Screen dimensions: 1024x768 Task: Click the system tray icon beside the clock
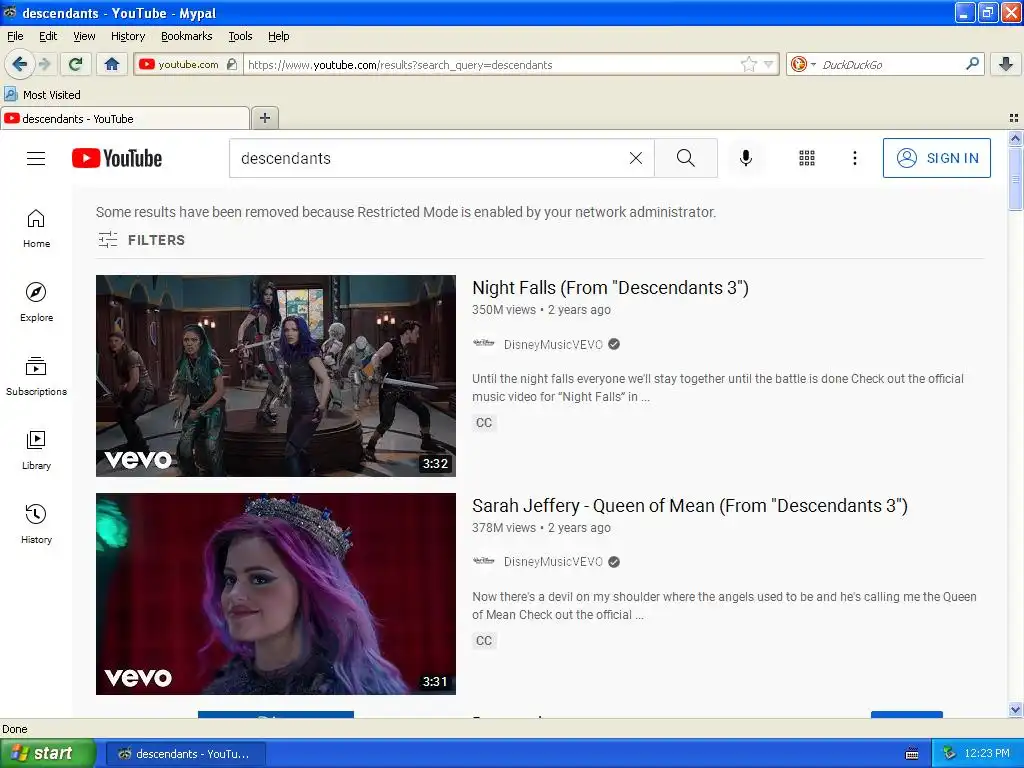coord(949,754)
